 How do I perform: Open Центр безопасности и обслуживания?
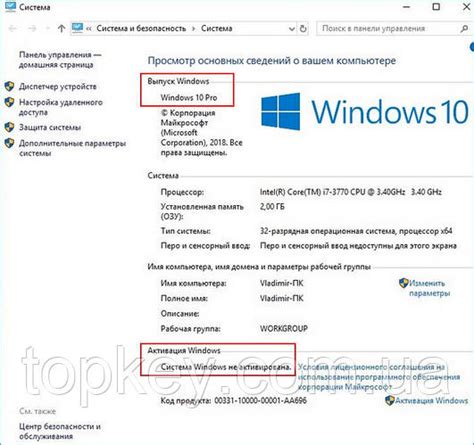coord(60,431)
